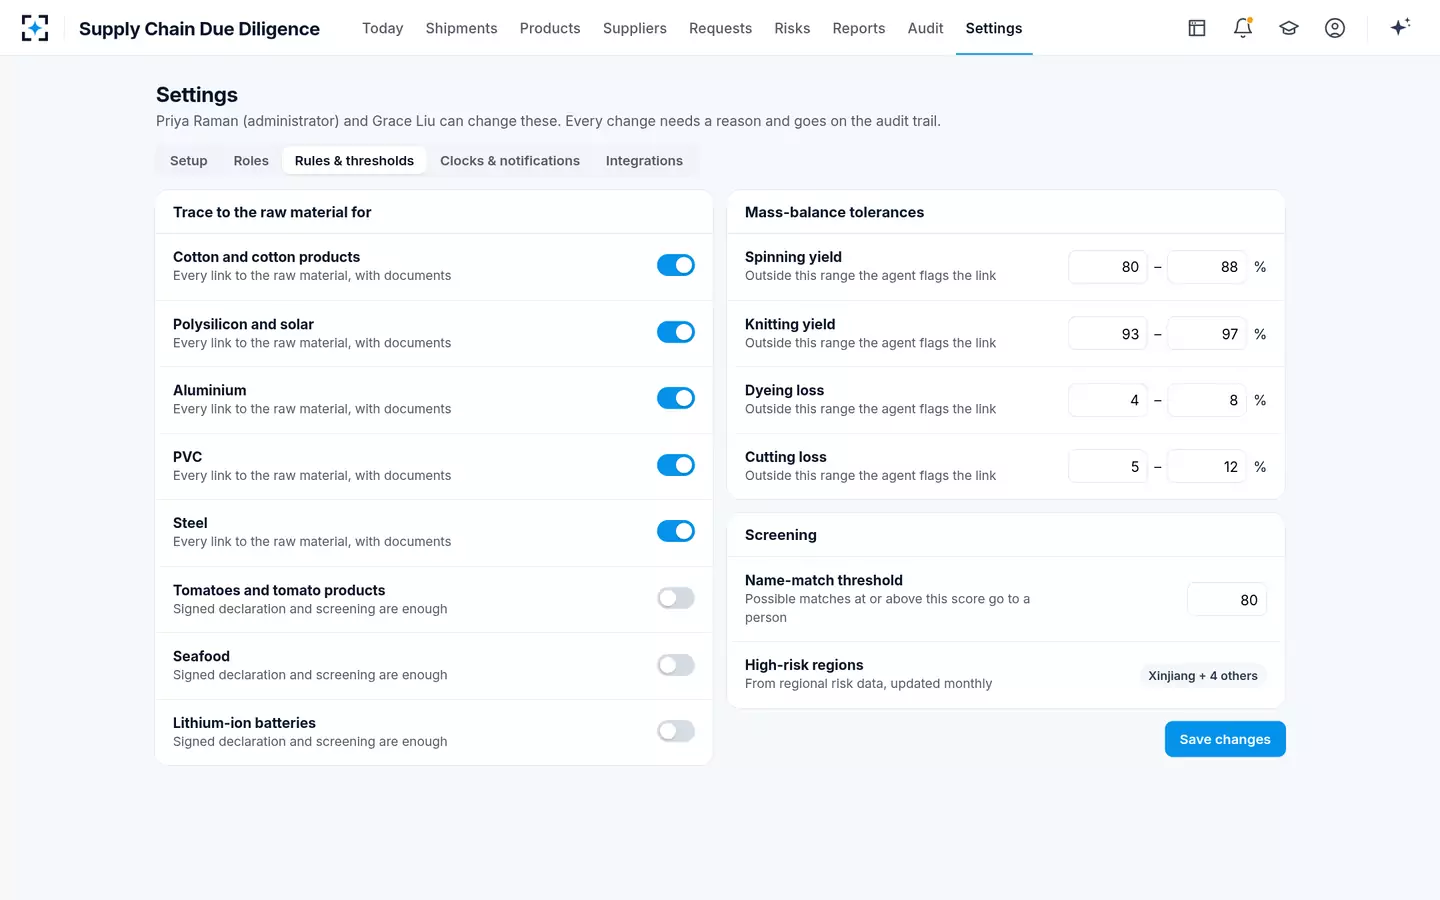This screenshot has height=900, width=1440.
Task: Disable Aluminium raw material tracing
Action: [x=676, y=398]
